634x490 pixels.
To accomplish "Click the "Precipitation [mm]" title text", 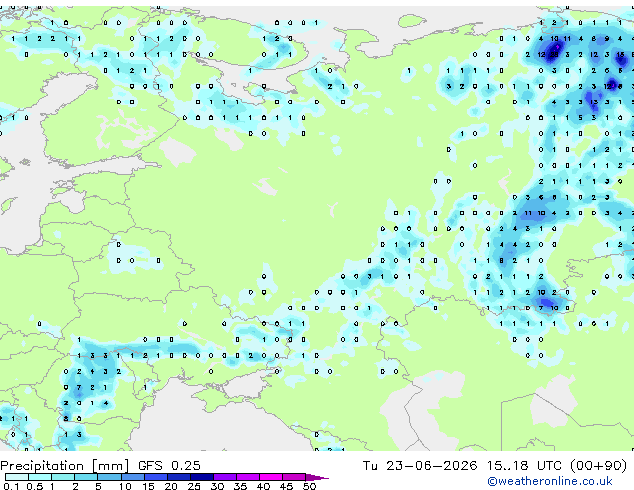I will [x=65, y=466].
